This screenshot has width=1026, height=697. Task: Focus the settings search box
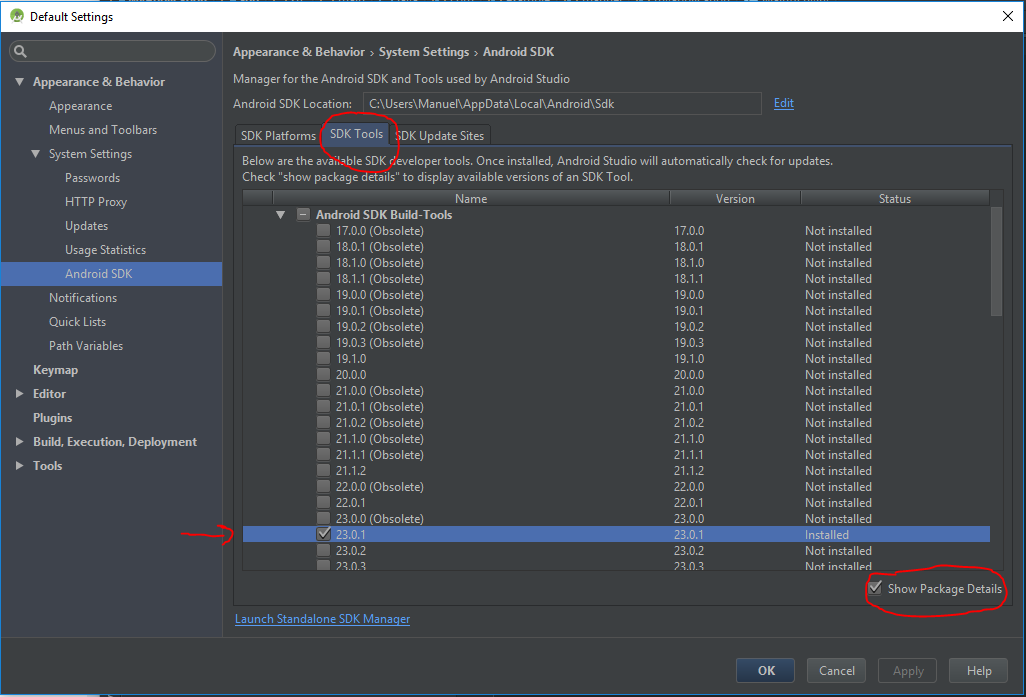coord(113,51)
